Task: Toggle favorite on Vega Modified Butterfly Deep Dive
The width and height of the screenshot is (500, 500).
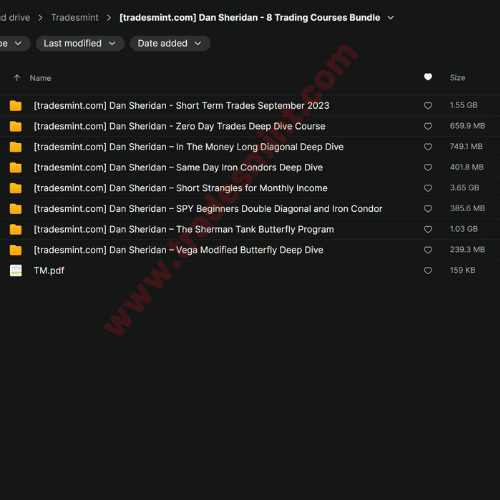Action: [x=428, y=250]
